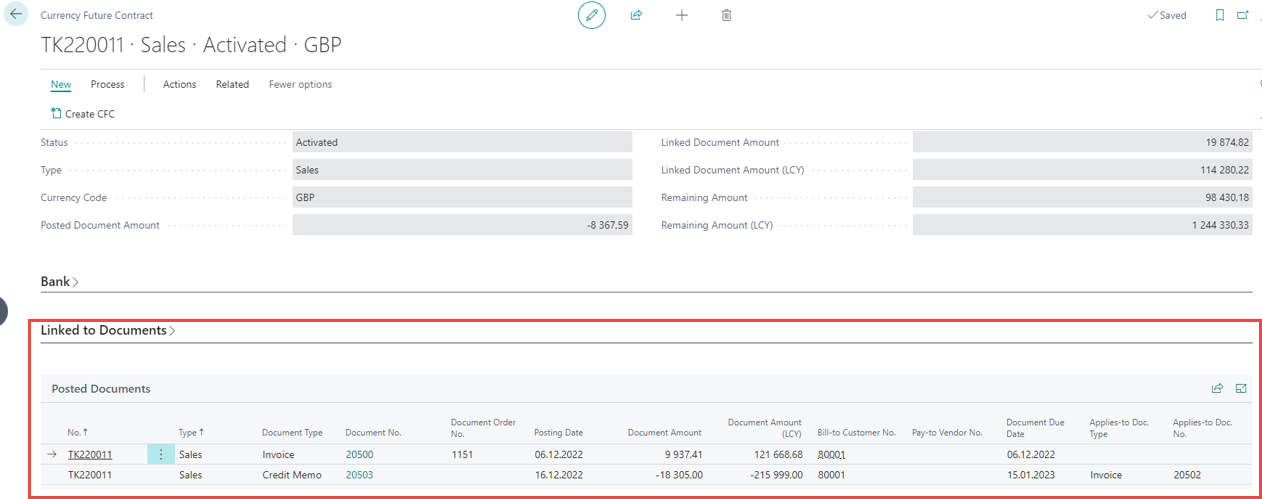
Task: Expand Posted Documents to full view
Action: 1241,389
